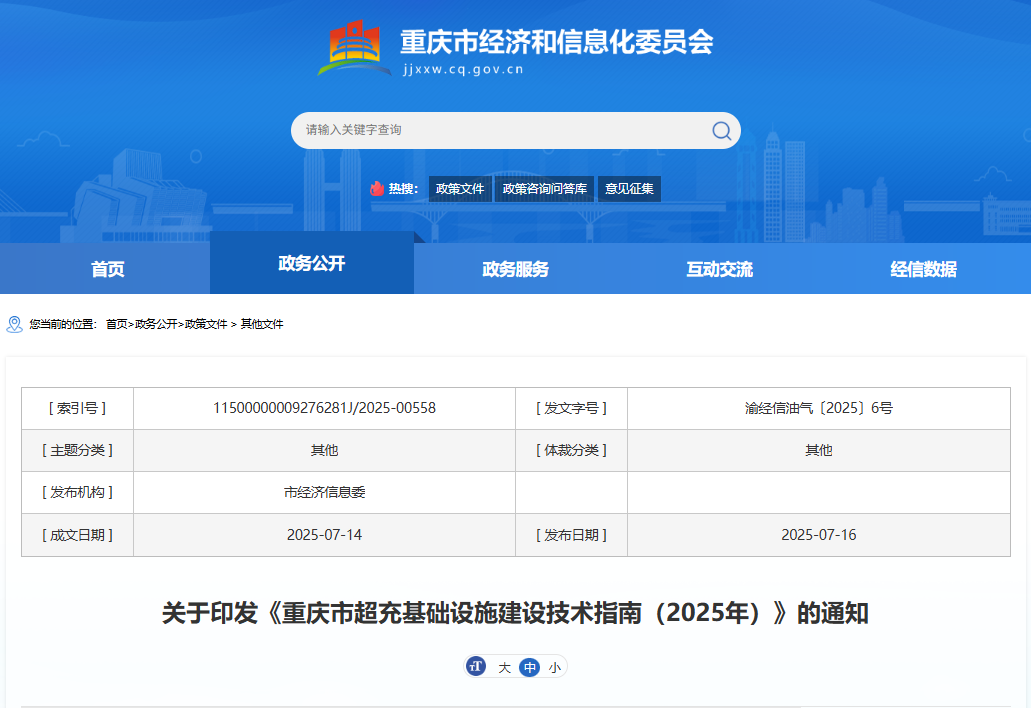Click the site title 重庆市经济和信息化委员会
This screenshot has height=708, width=1031.
[x=556, y=42]
